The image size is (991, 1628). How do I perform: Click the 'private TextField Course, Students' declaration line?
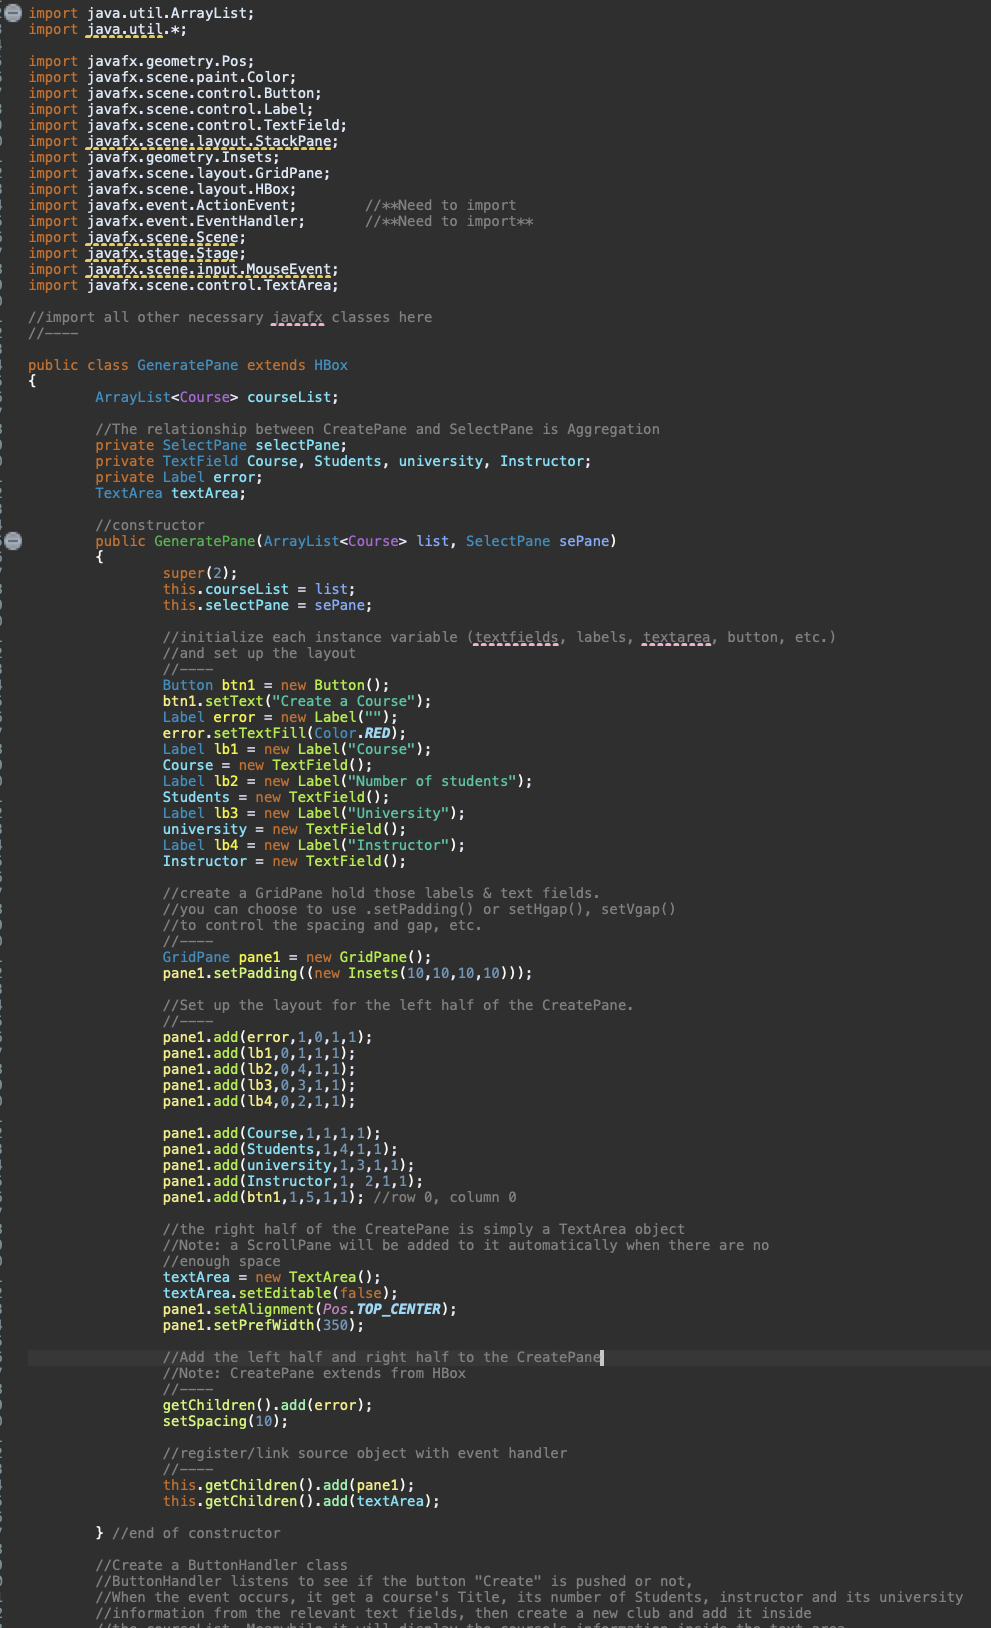pyautogui.click(x=343, y=461)
